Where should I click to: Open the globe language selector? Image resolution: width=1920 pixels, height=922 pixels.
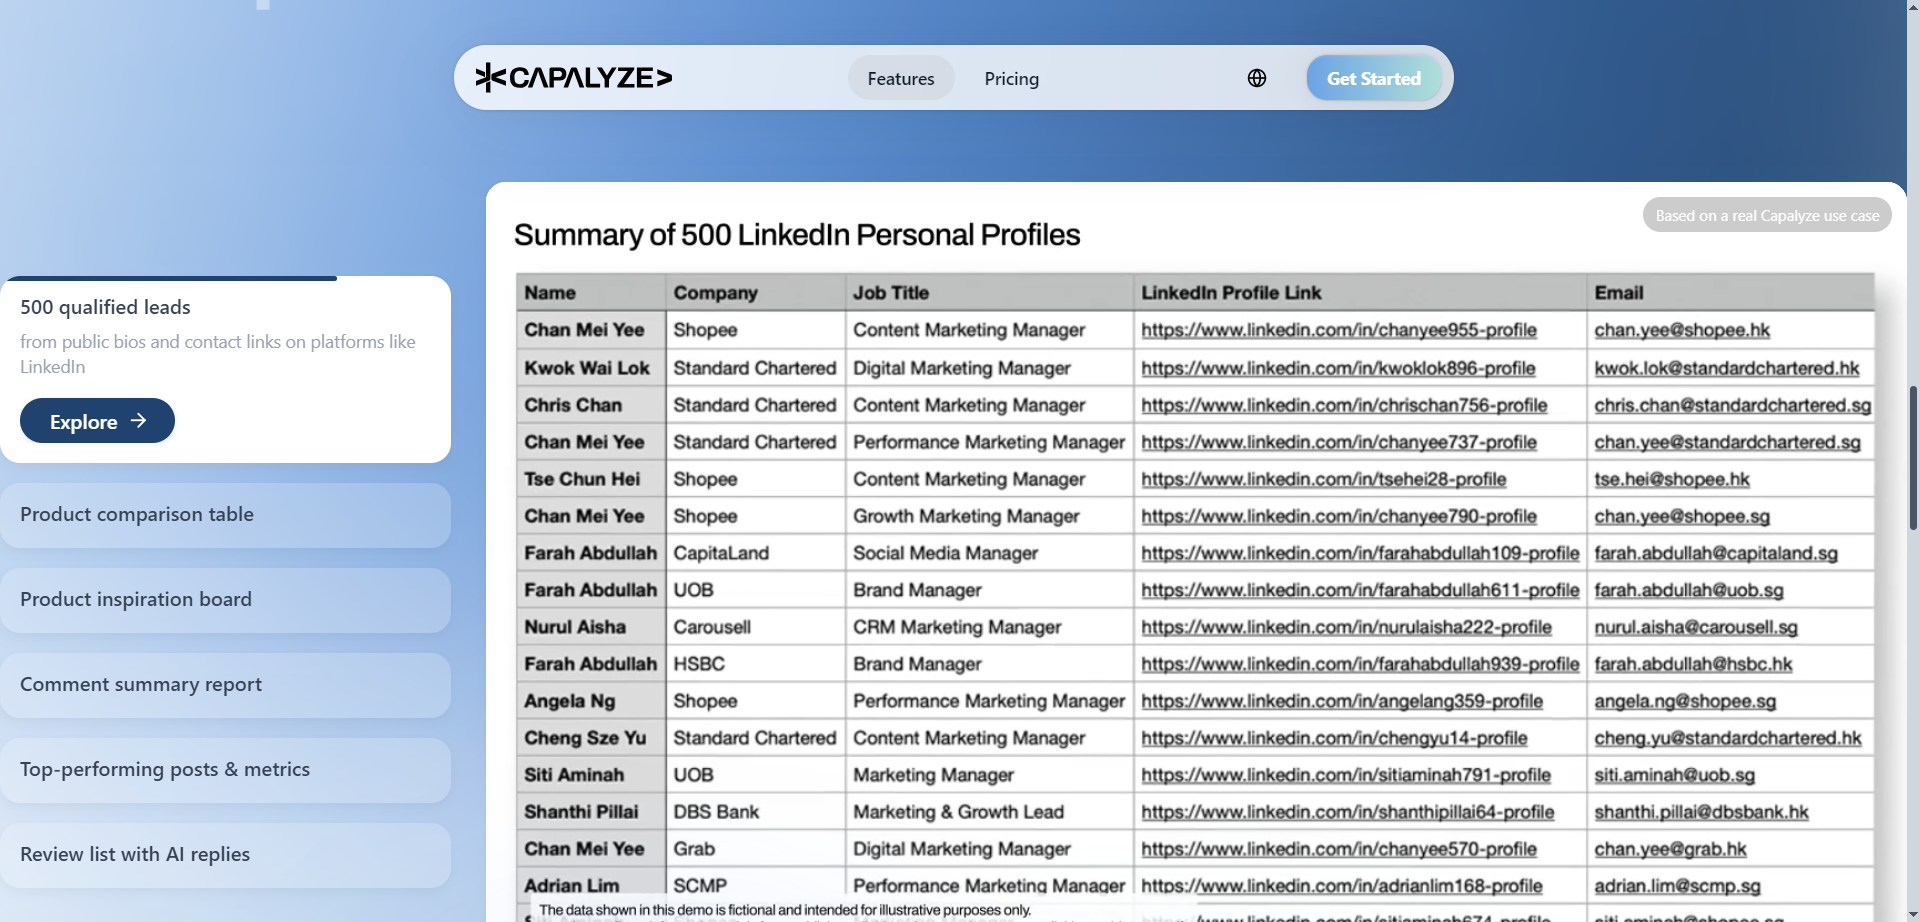point(1257,78)
